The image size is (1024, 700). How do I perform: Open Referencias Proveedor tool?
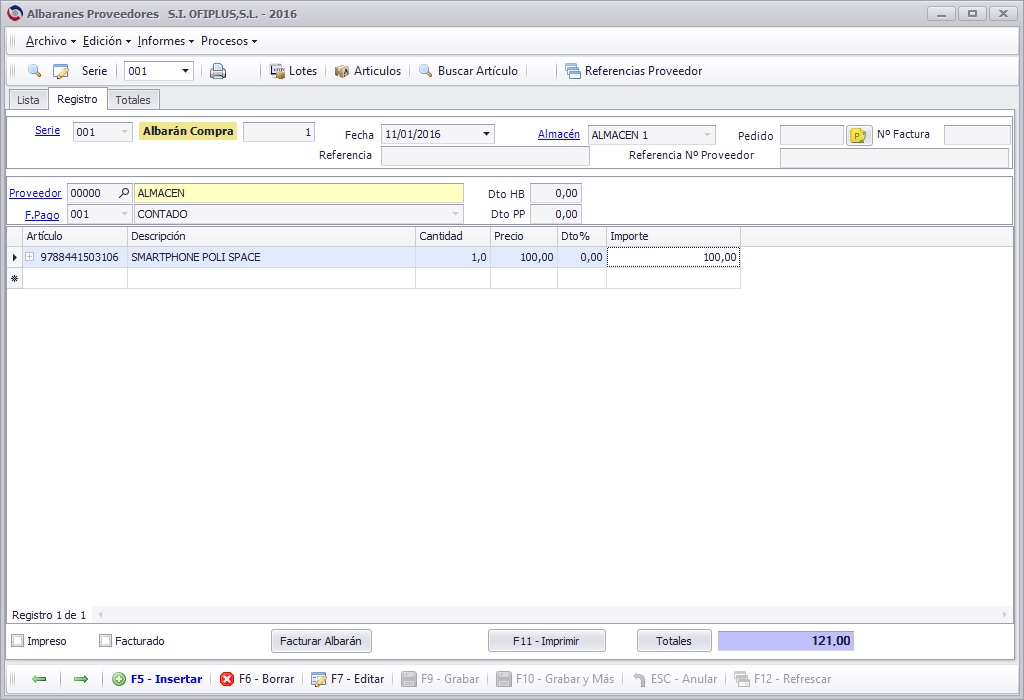(633, 71)
